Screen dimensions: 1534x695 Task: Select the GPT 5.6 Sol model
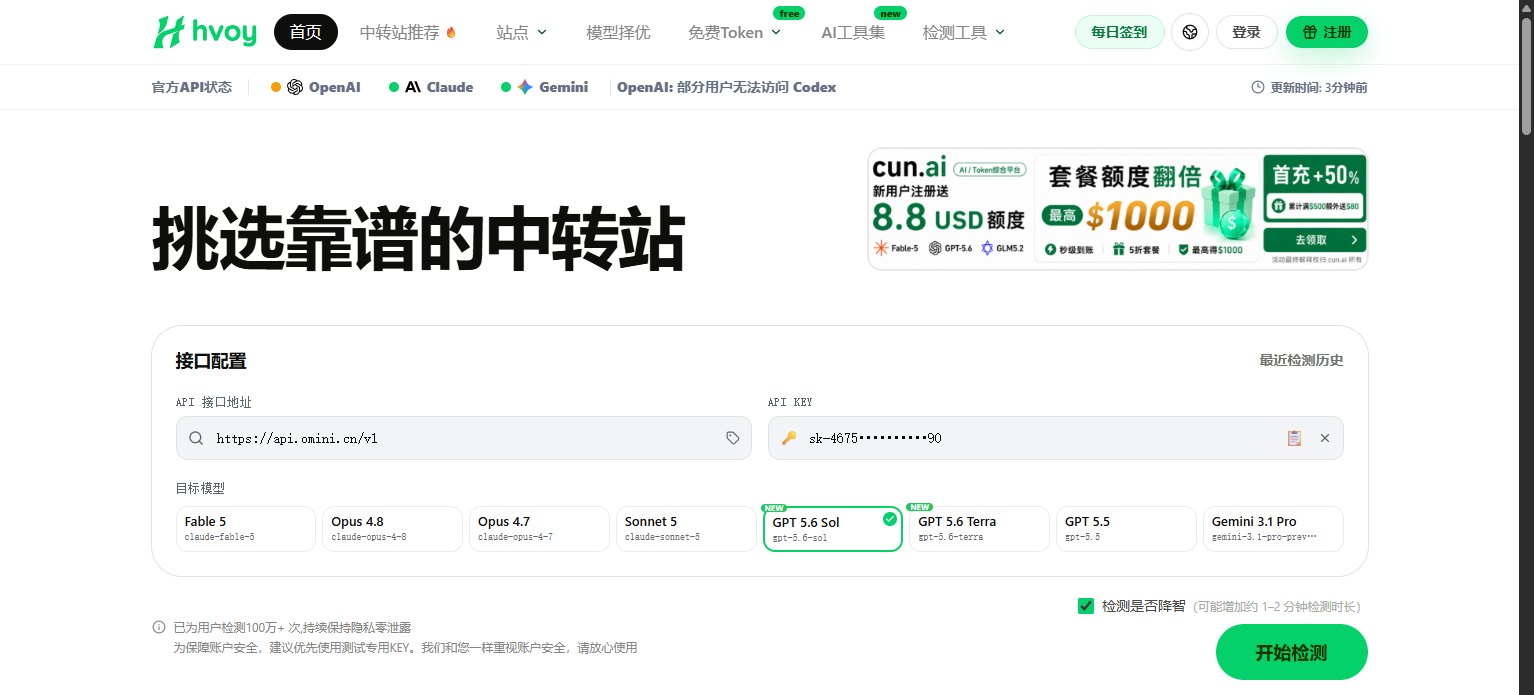(832, 529)
